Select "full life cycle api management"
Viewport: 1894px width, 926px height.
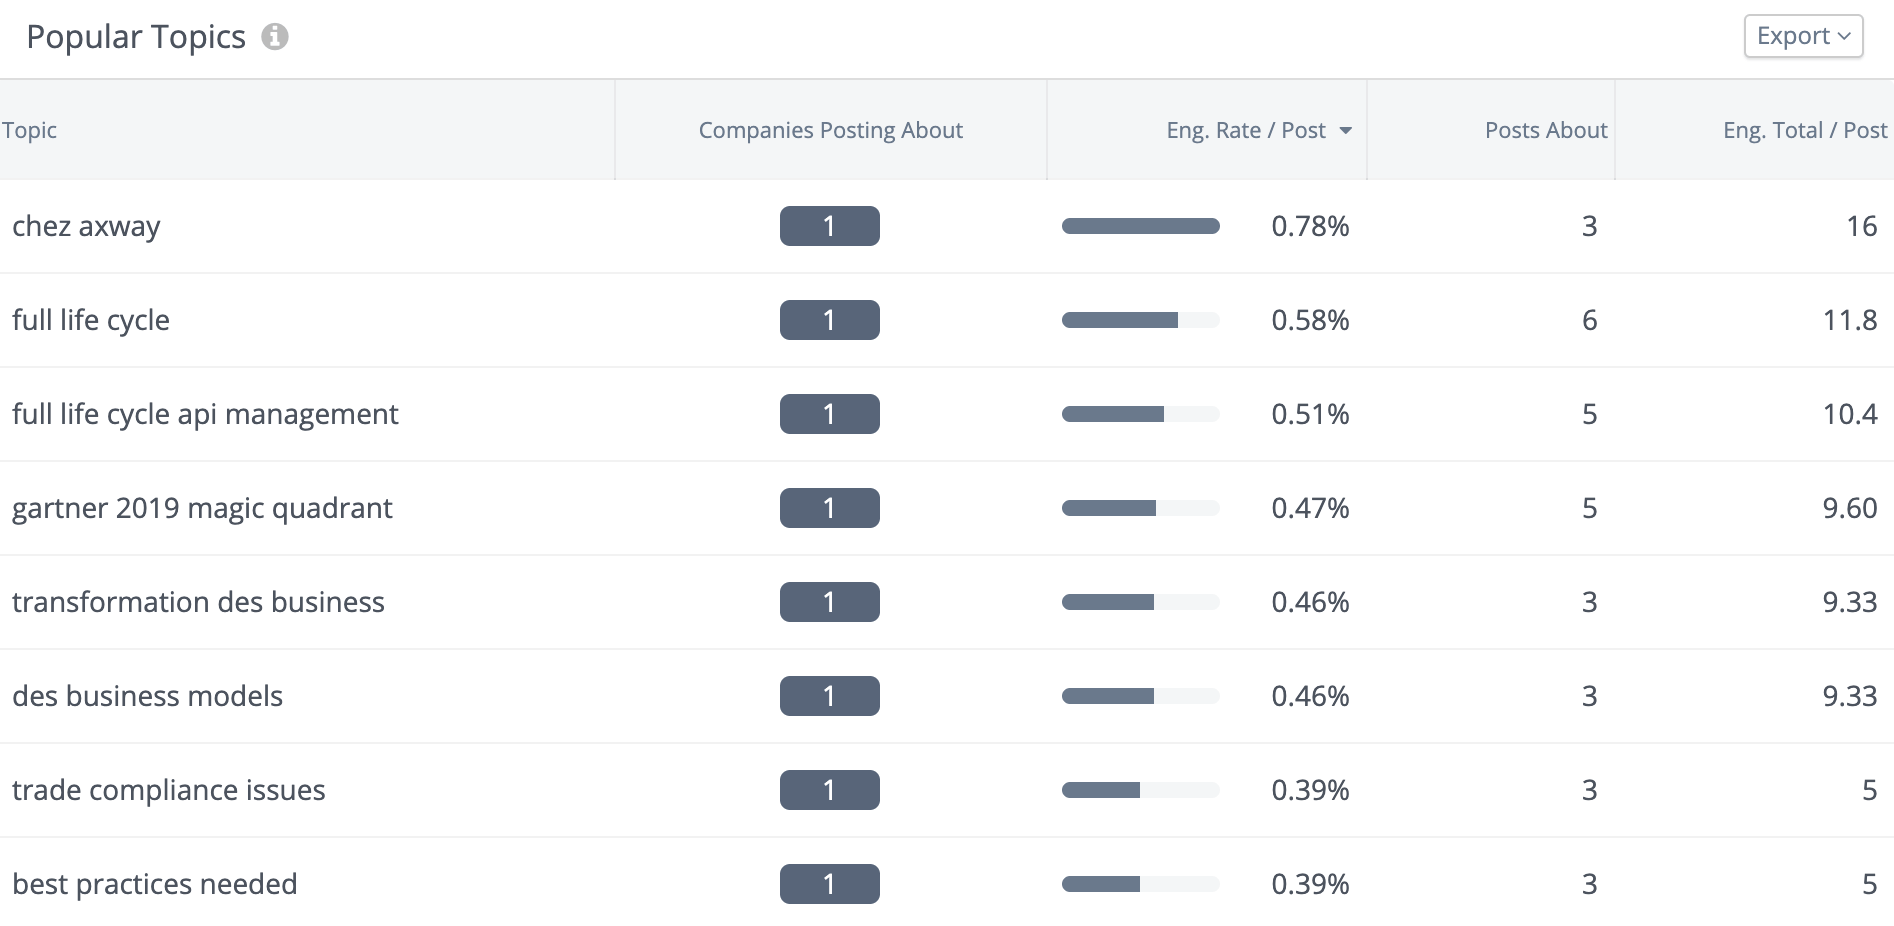pos(204,413)
